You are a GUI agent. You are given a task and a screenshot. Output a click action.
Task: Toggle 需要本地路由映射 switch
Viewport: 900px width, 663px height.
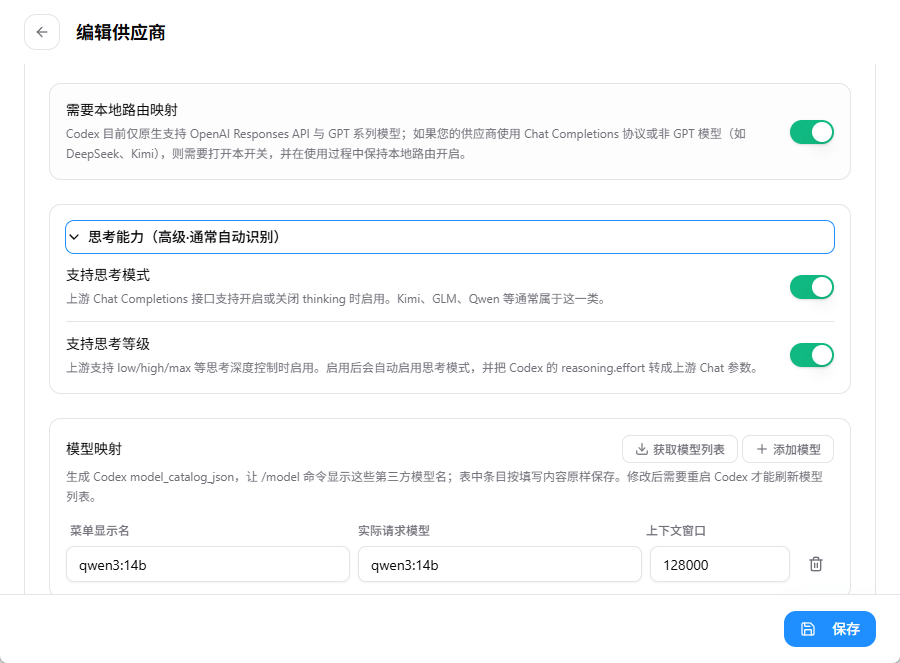812,132
